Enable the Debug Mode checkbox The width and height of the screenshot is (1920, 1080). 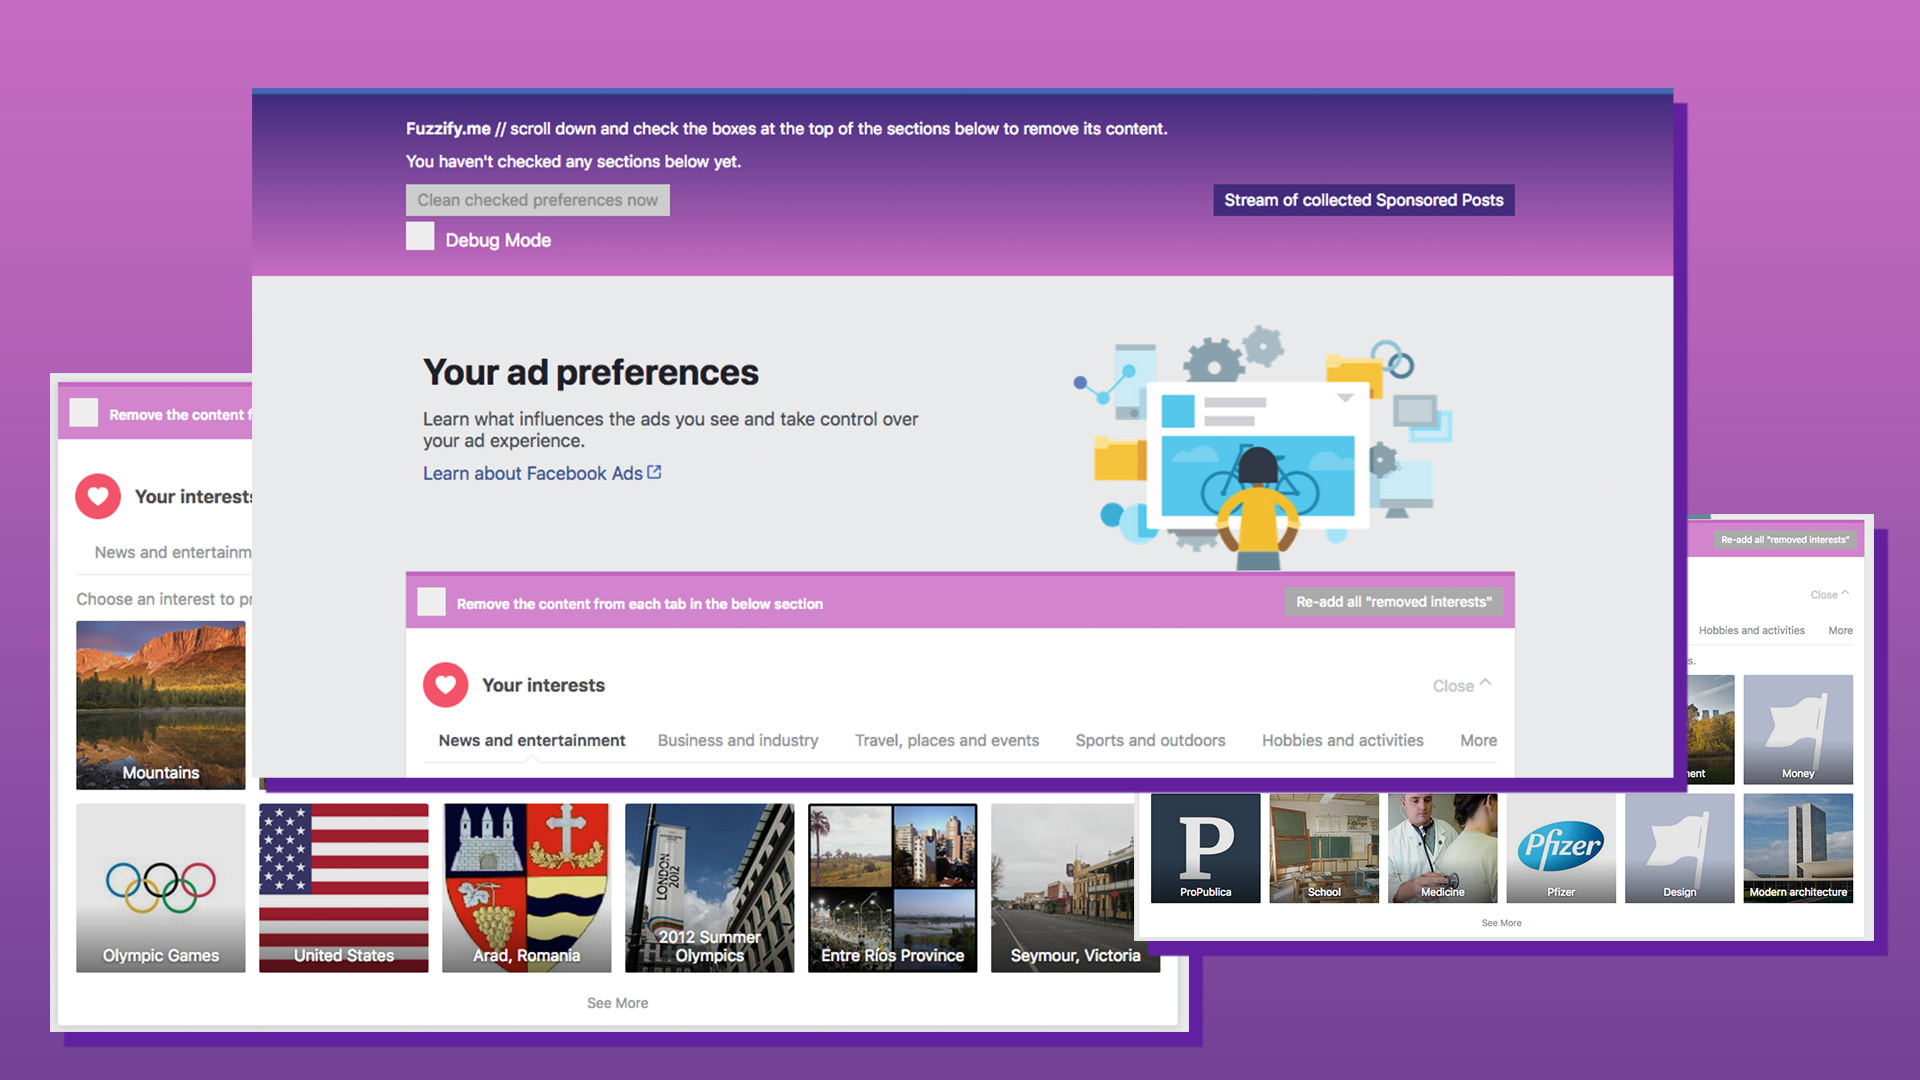[x=420, y=236]
